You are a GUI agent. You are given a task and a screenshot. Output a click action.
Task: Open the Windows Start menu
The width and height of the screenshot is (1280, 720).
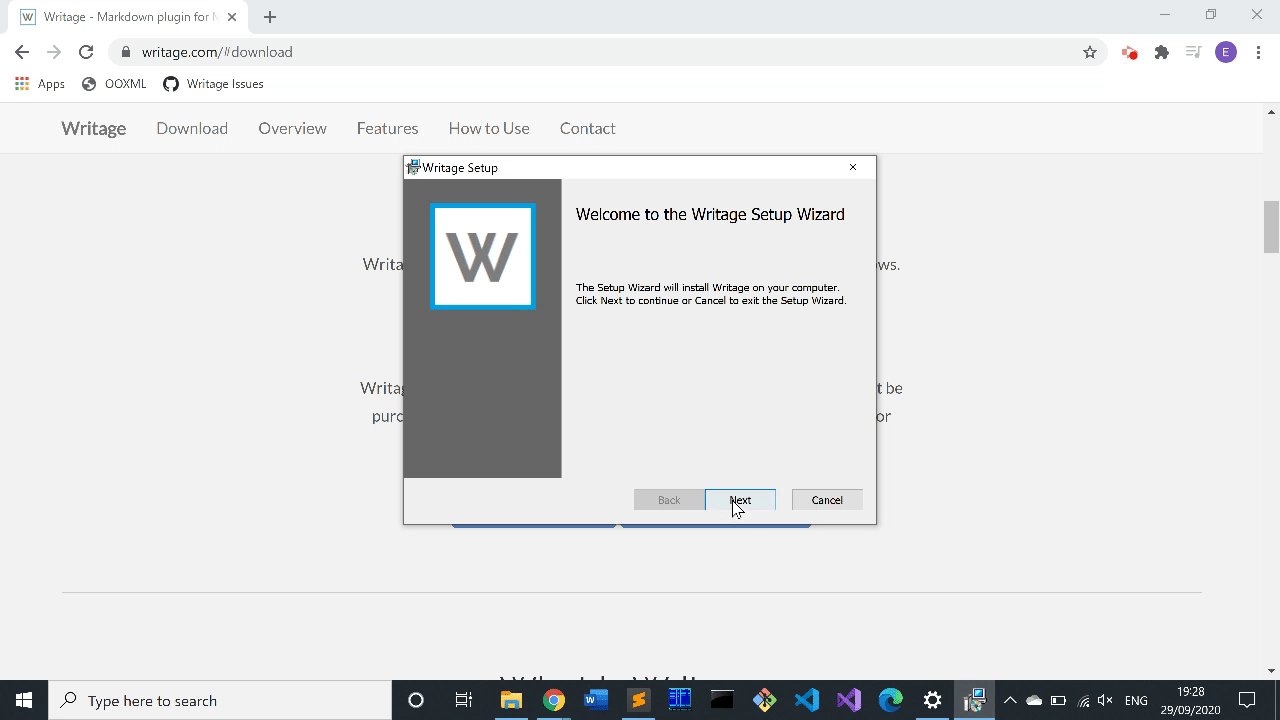pos(24,700)
